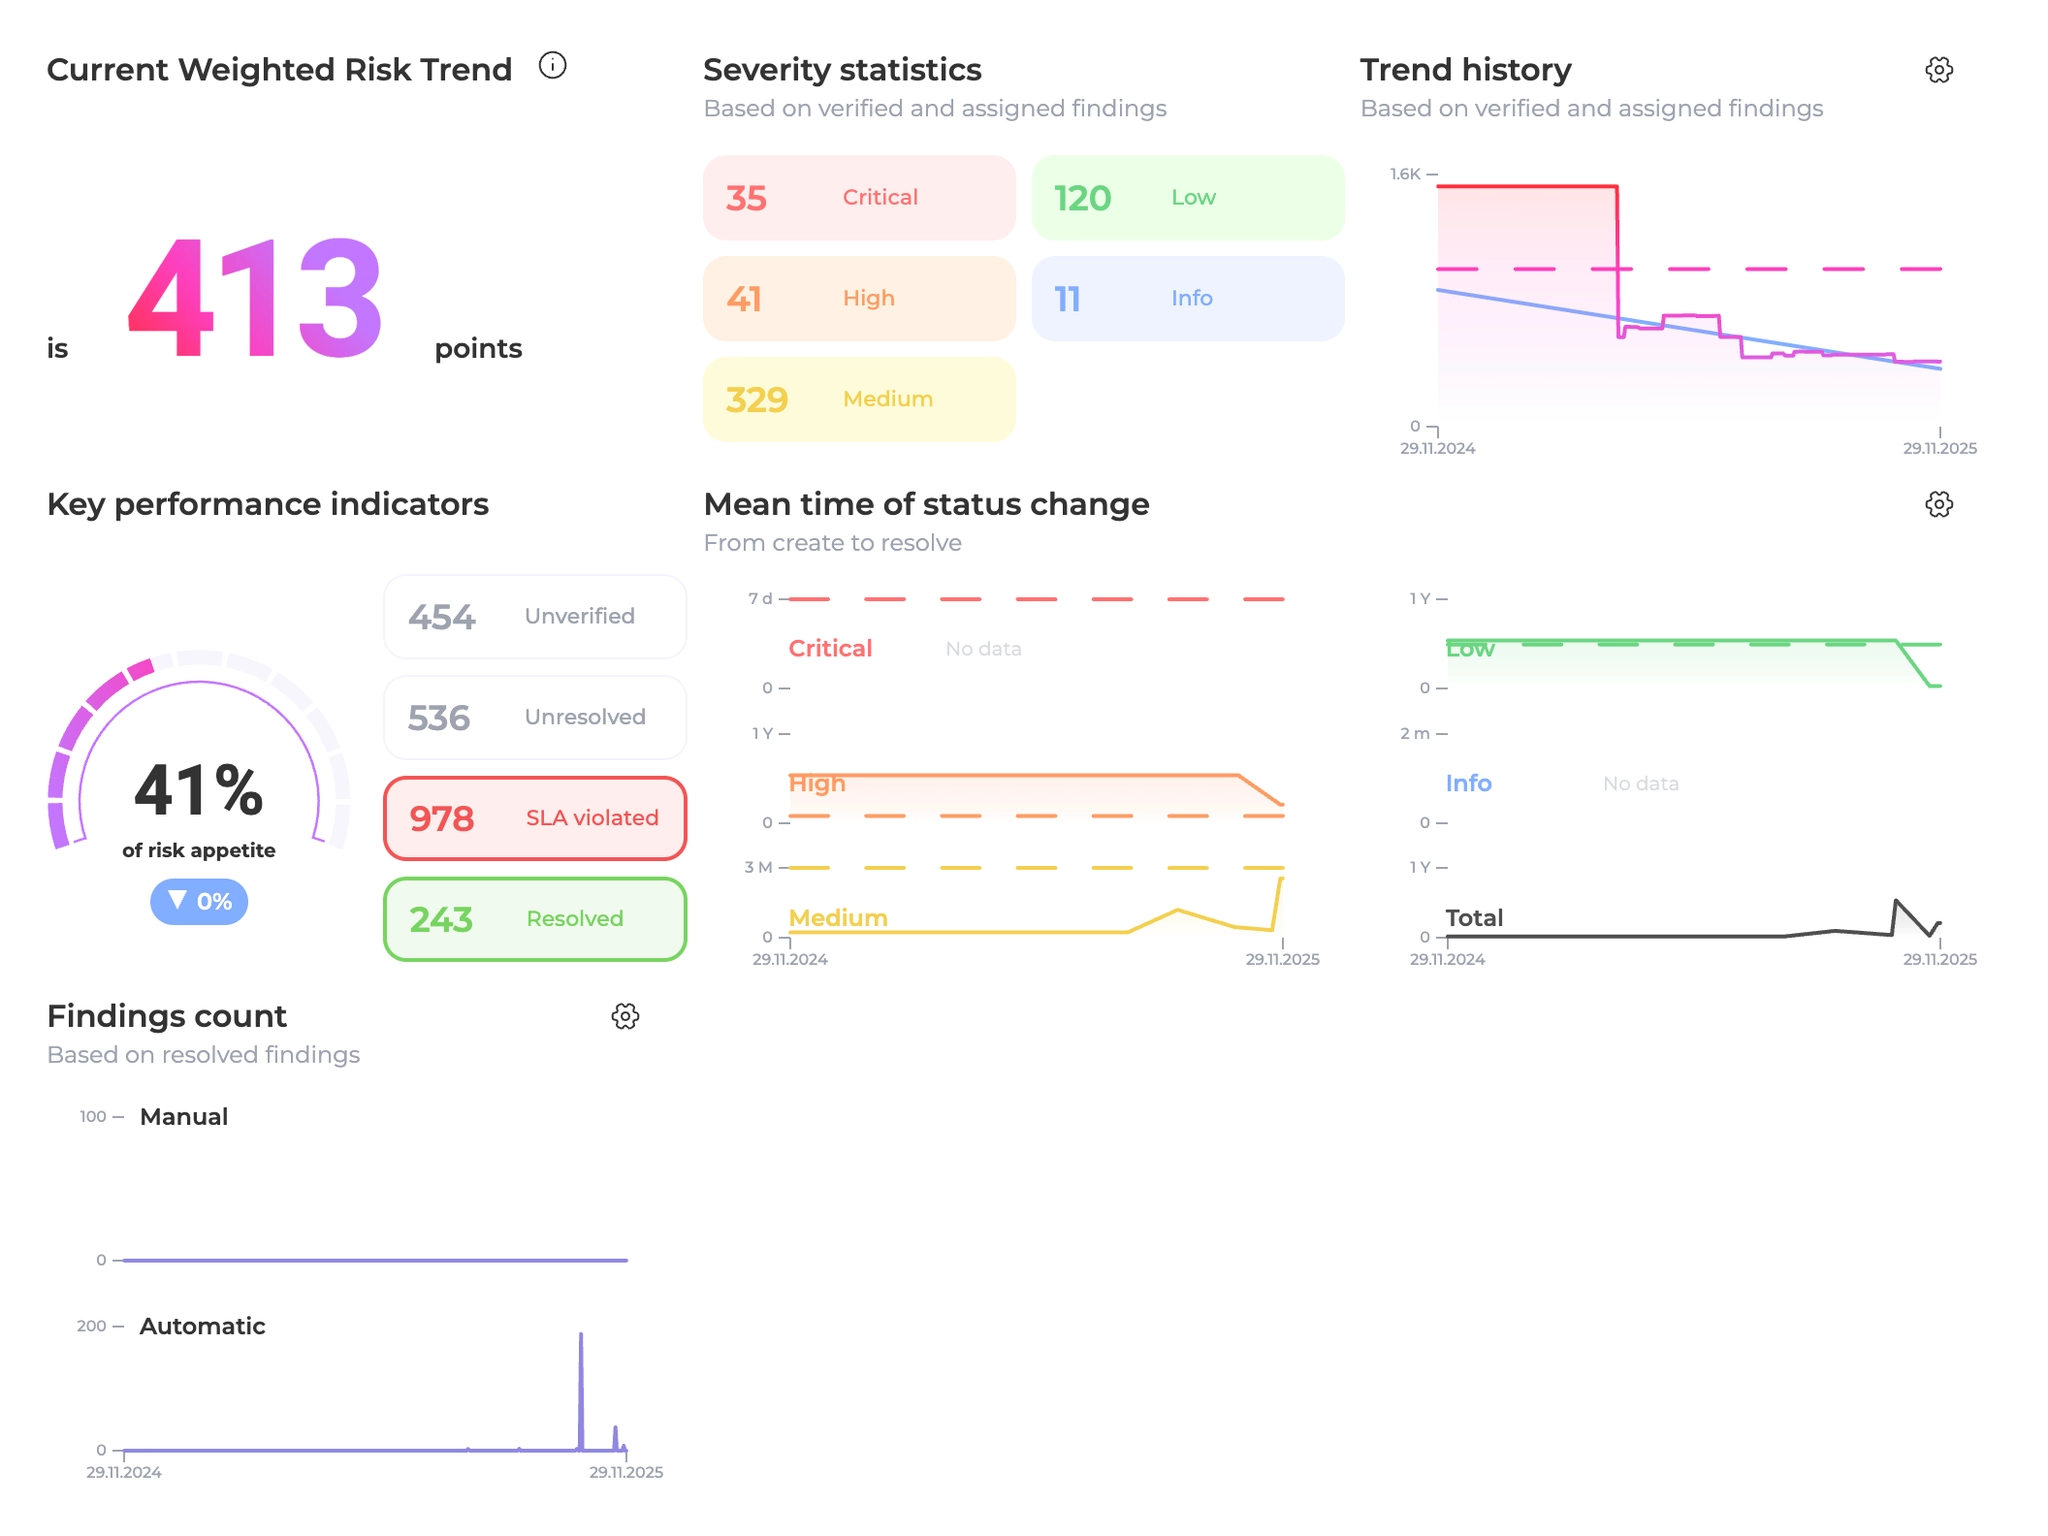Click the SLA violated card showing 978

(x=535, y=818)
